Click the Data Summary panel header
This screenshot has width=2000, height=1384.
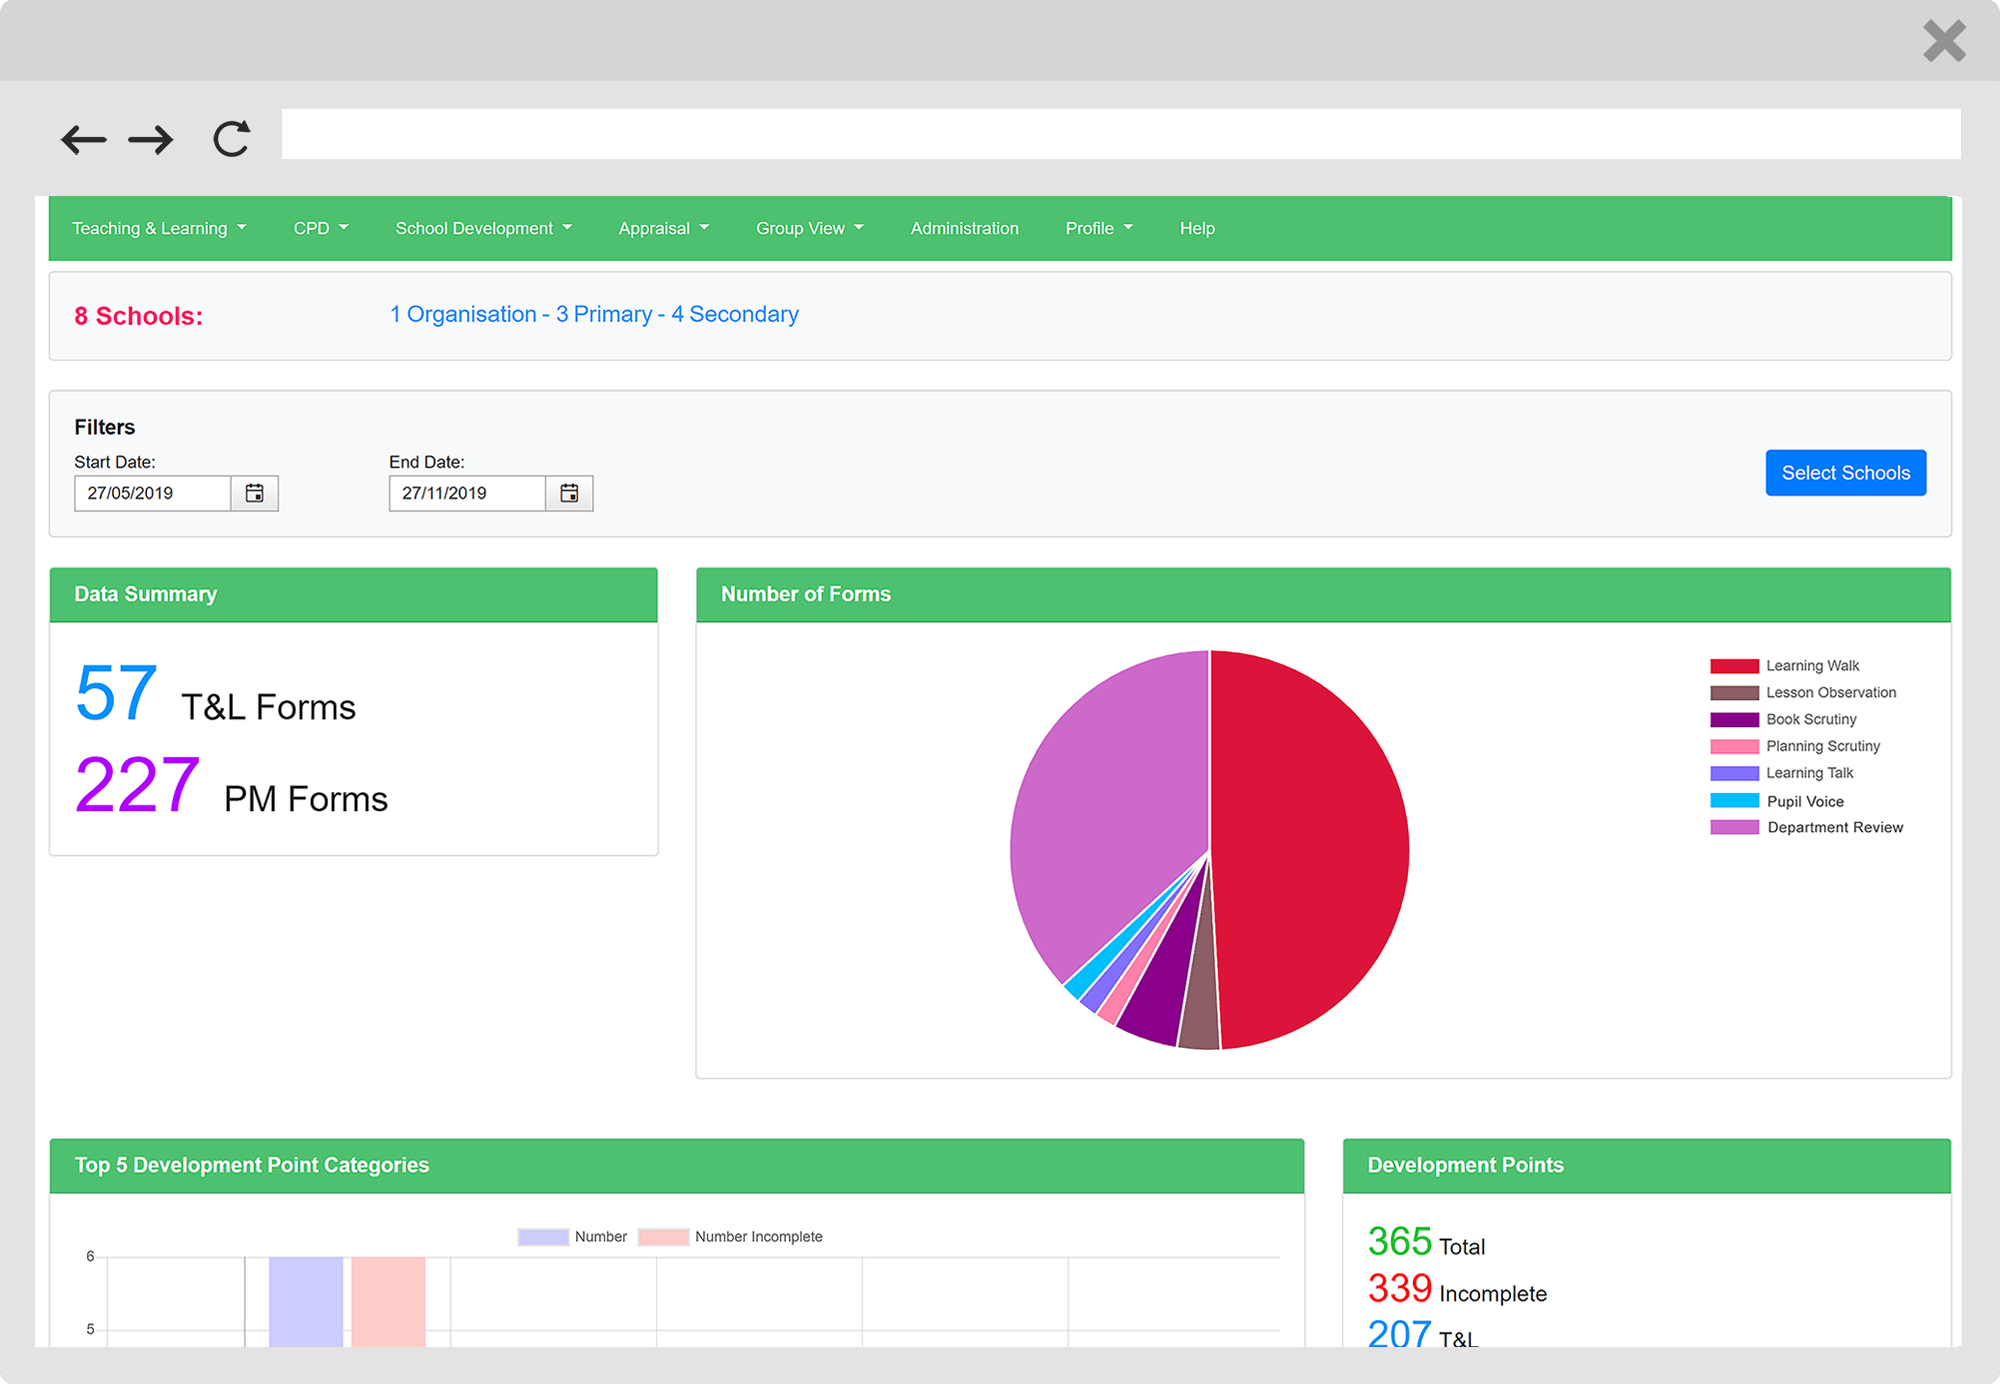tap(354, 595)
